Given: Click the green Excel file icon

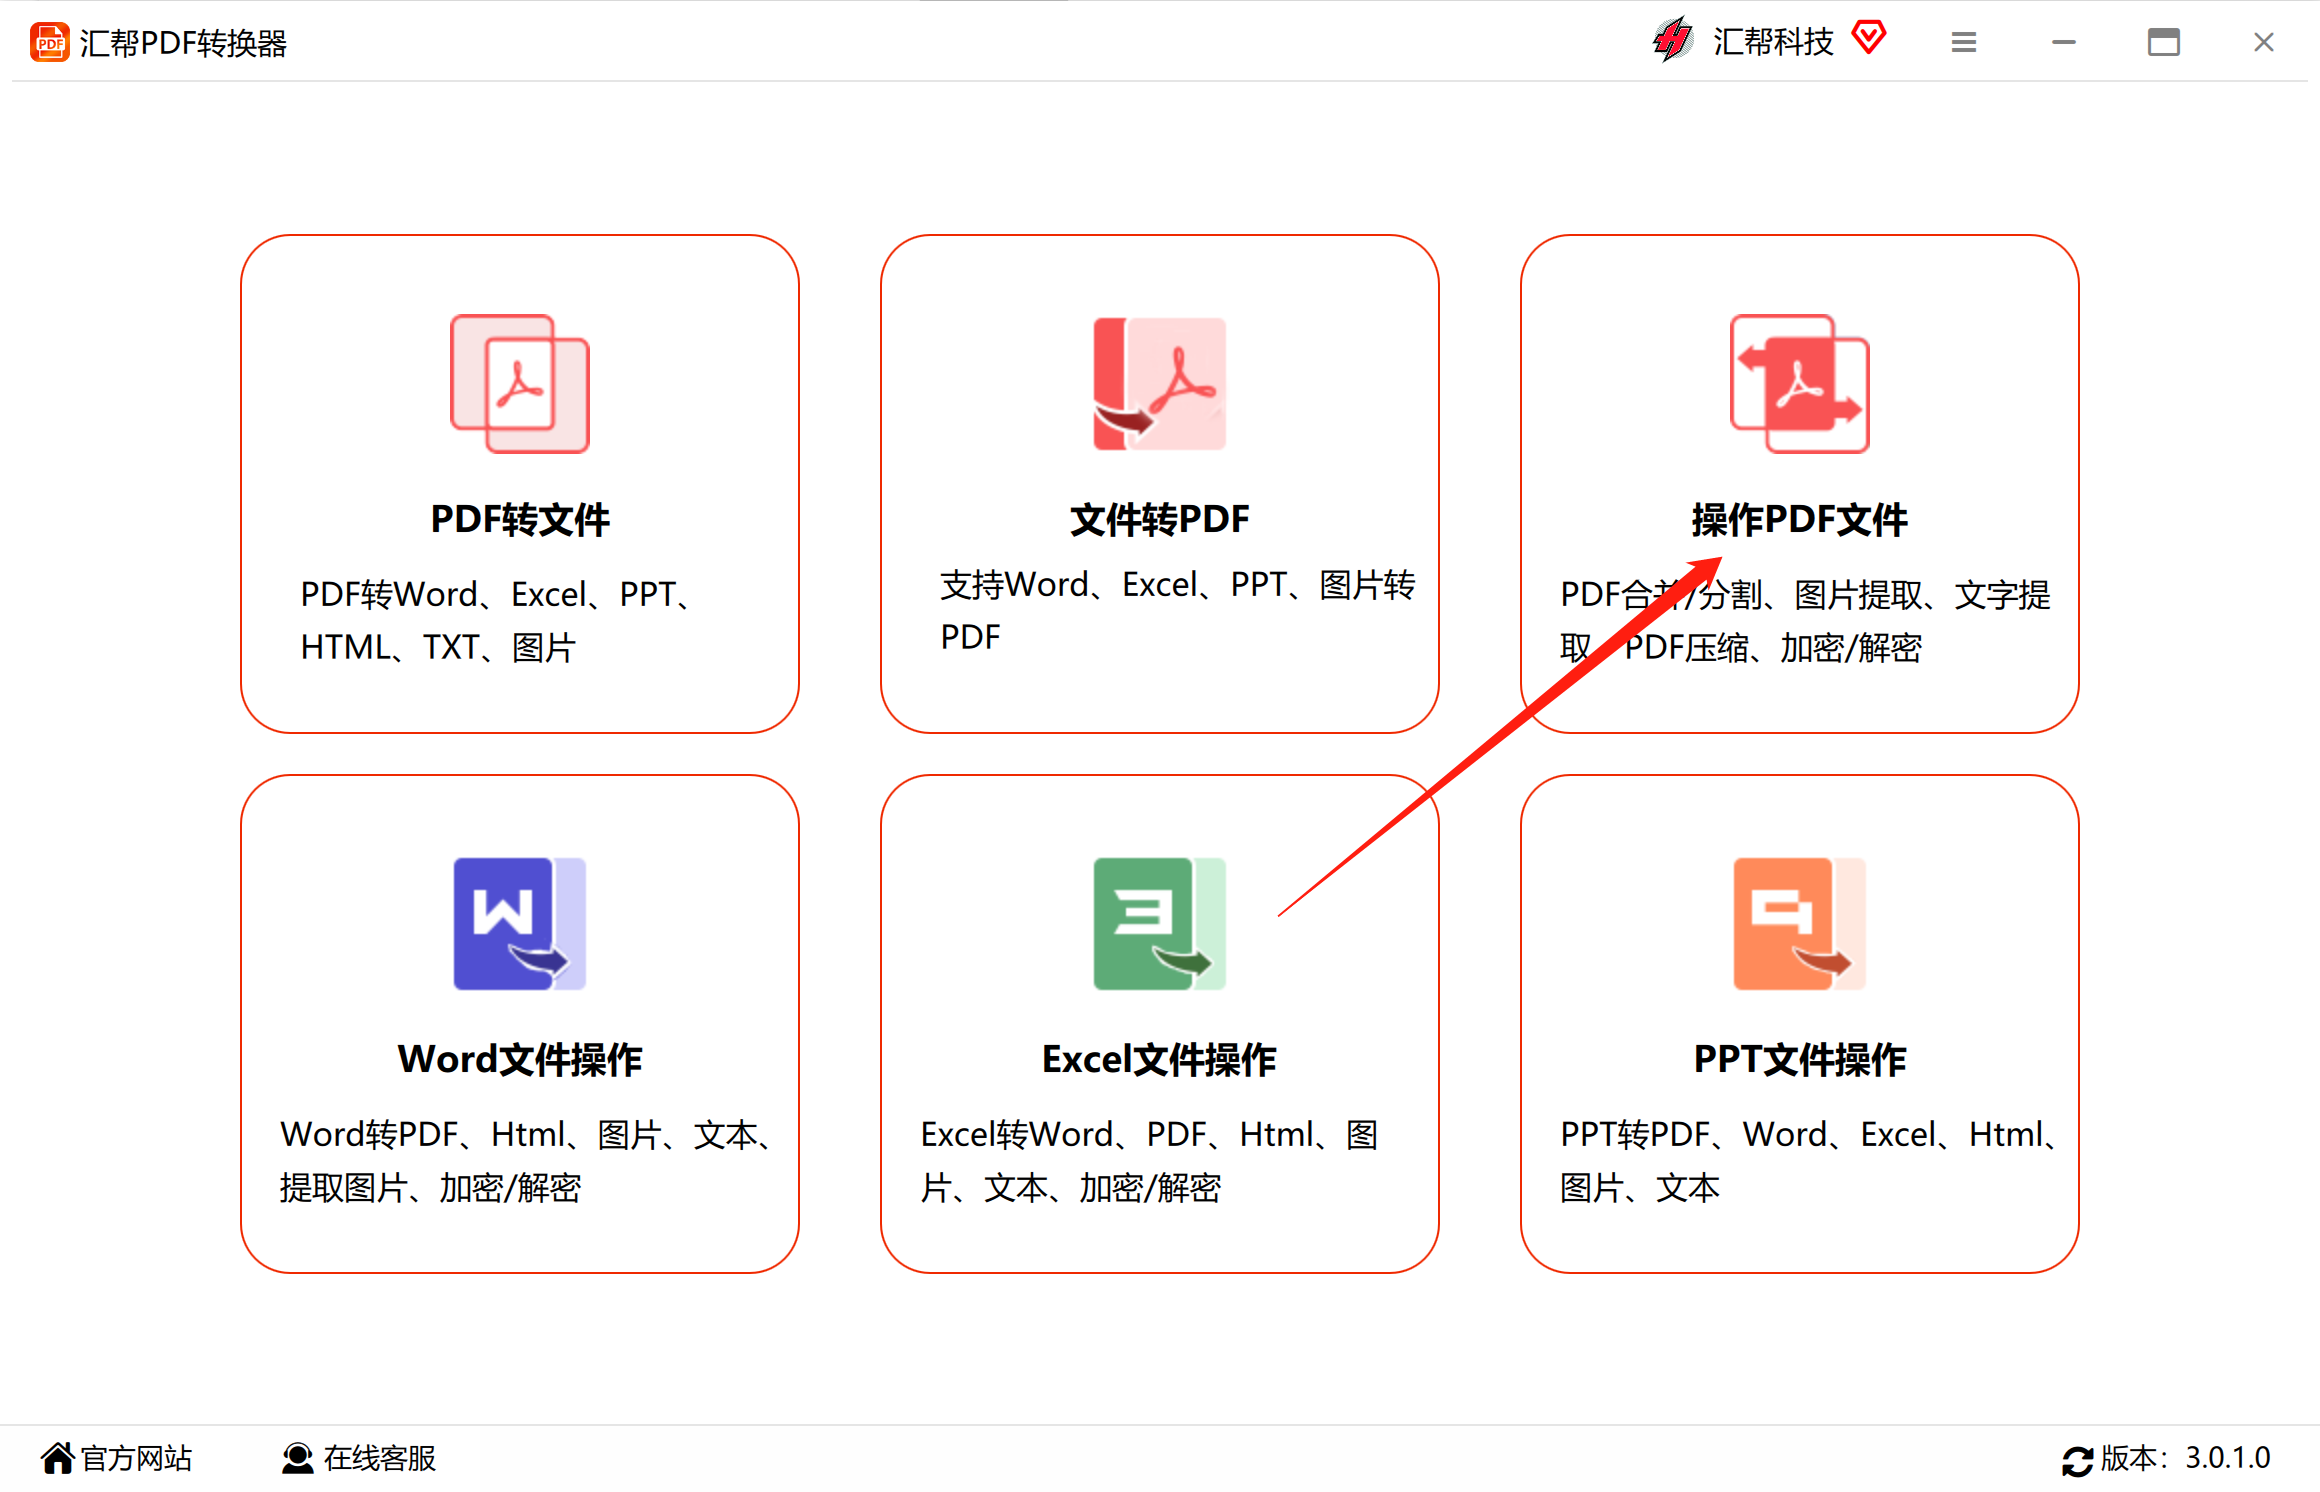Looking at the screenshot, I should tap(1160, 924).
